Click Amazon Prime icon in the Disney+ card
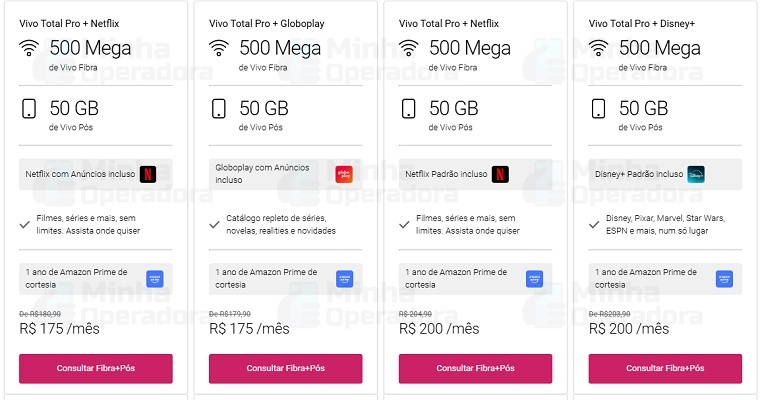 [x=723, y=278]
